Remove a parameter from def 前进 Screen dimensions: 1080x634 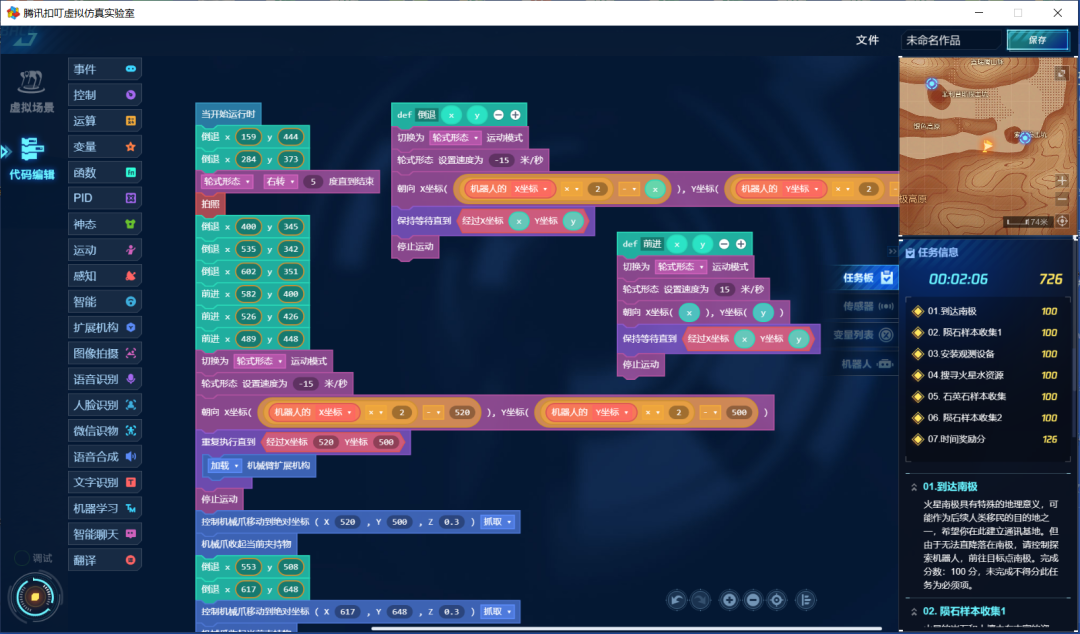coord(724,244)
